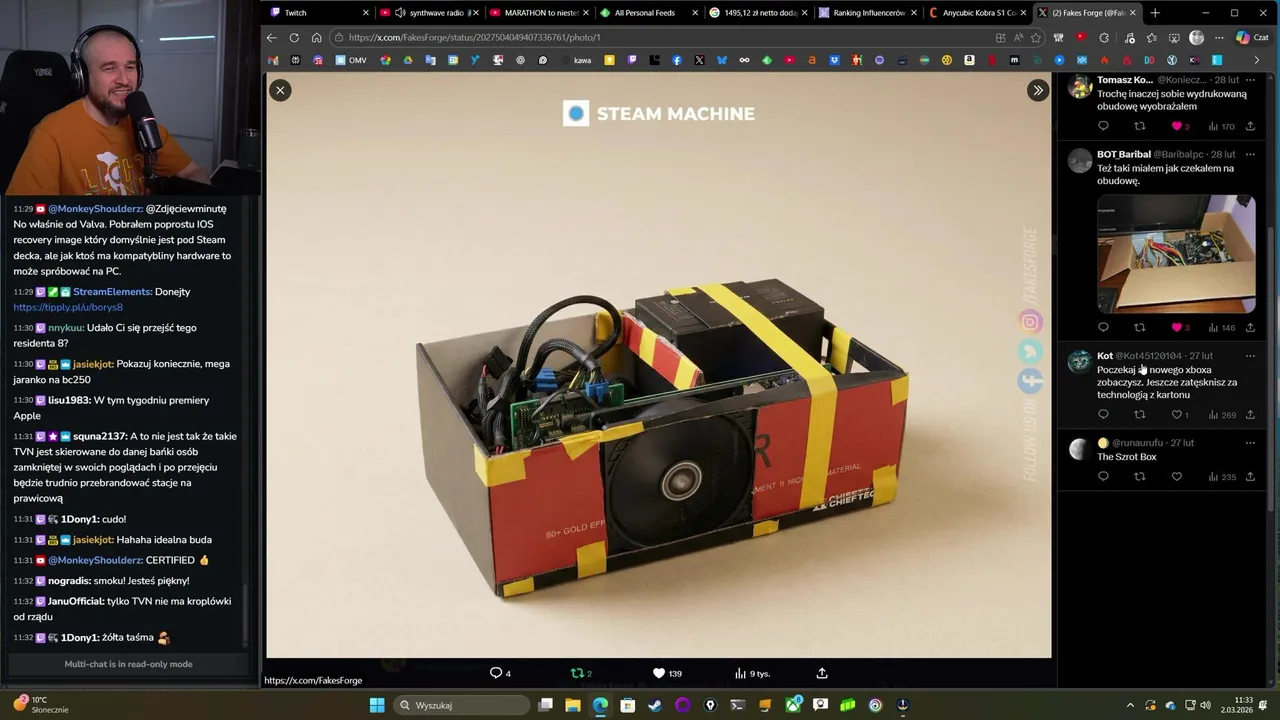Image resolution: width=1280 pixels, height=720 pixels.
Task: Repost Tomasz Ko... reply
Action: tap(1140, 126)
